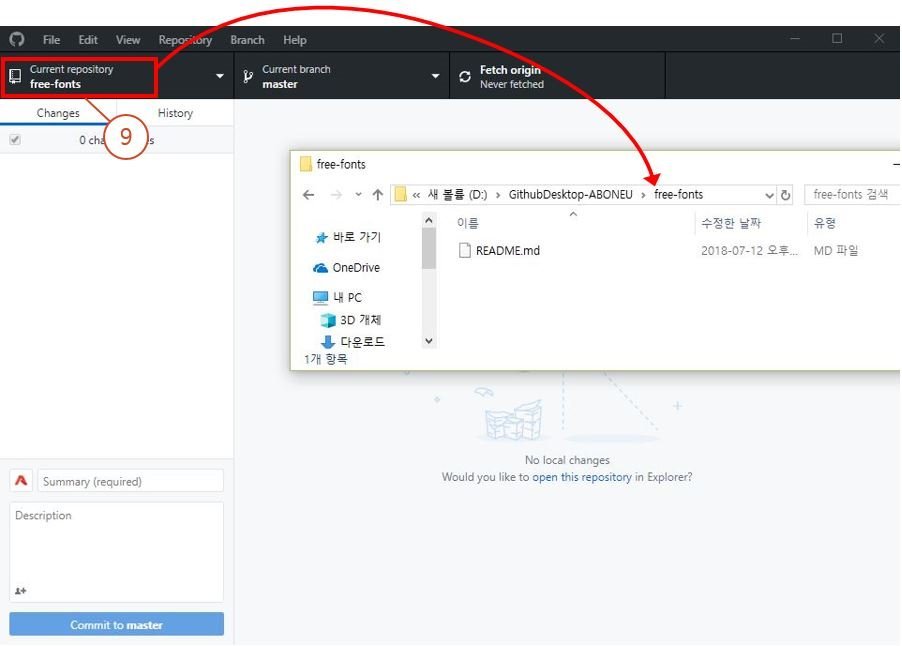902x646 pixels.
Task: Click 새 볼륨 (D:) in address path
Action: (x=457, y=194)
